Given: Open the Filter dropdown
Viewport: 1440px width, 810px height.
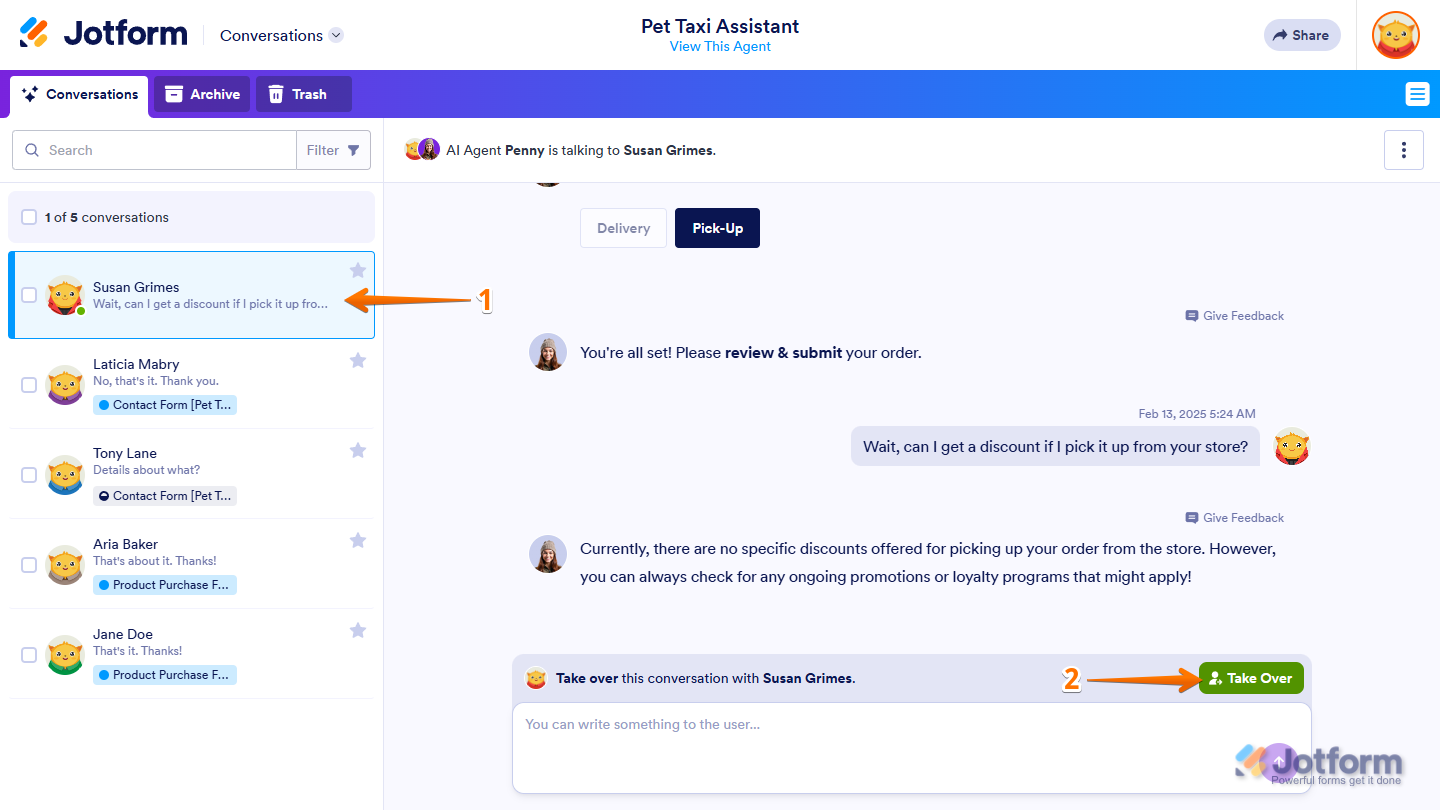Looking at the screenshot, I should (333, 150).
